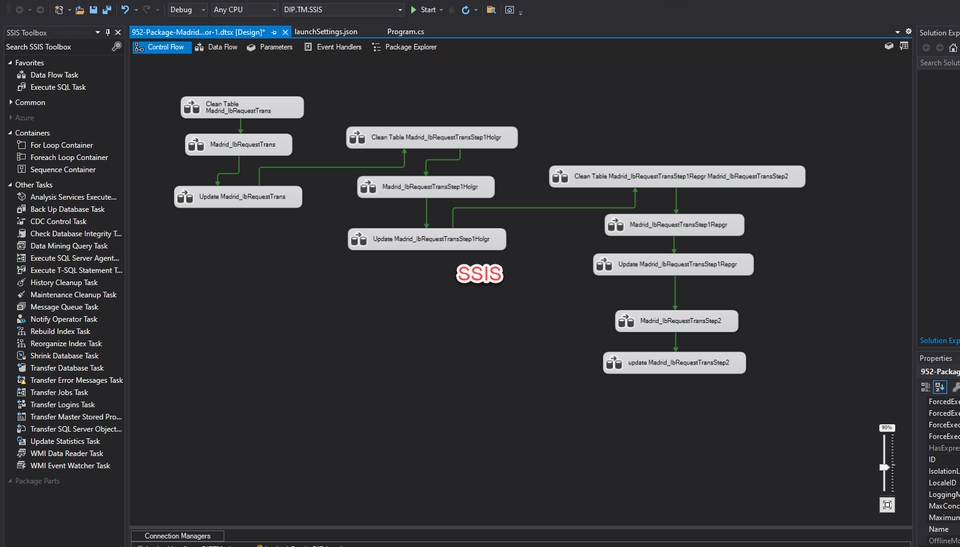Select the Update Madrid_lbRequestTransStep1Holgr task

tap(427, 239)
